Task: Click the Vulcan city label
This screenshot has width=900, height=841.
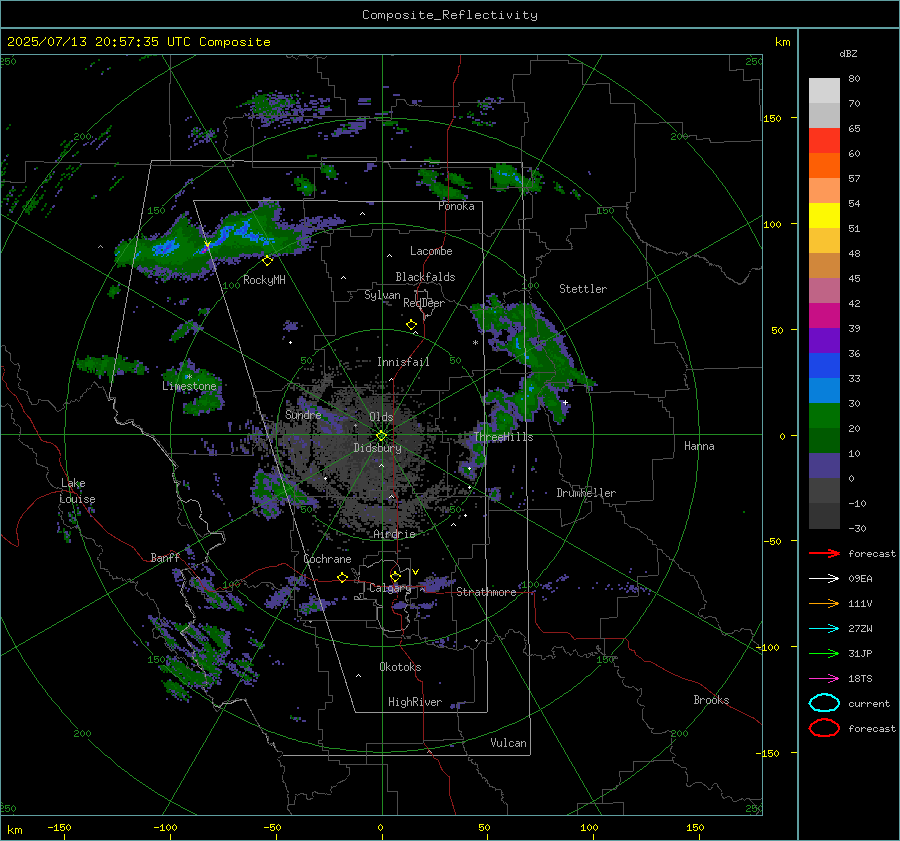Action: (x=508, y=743)
